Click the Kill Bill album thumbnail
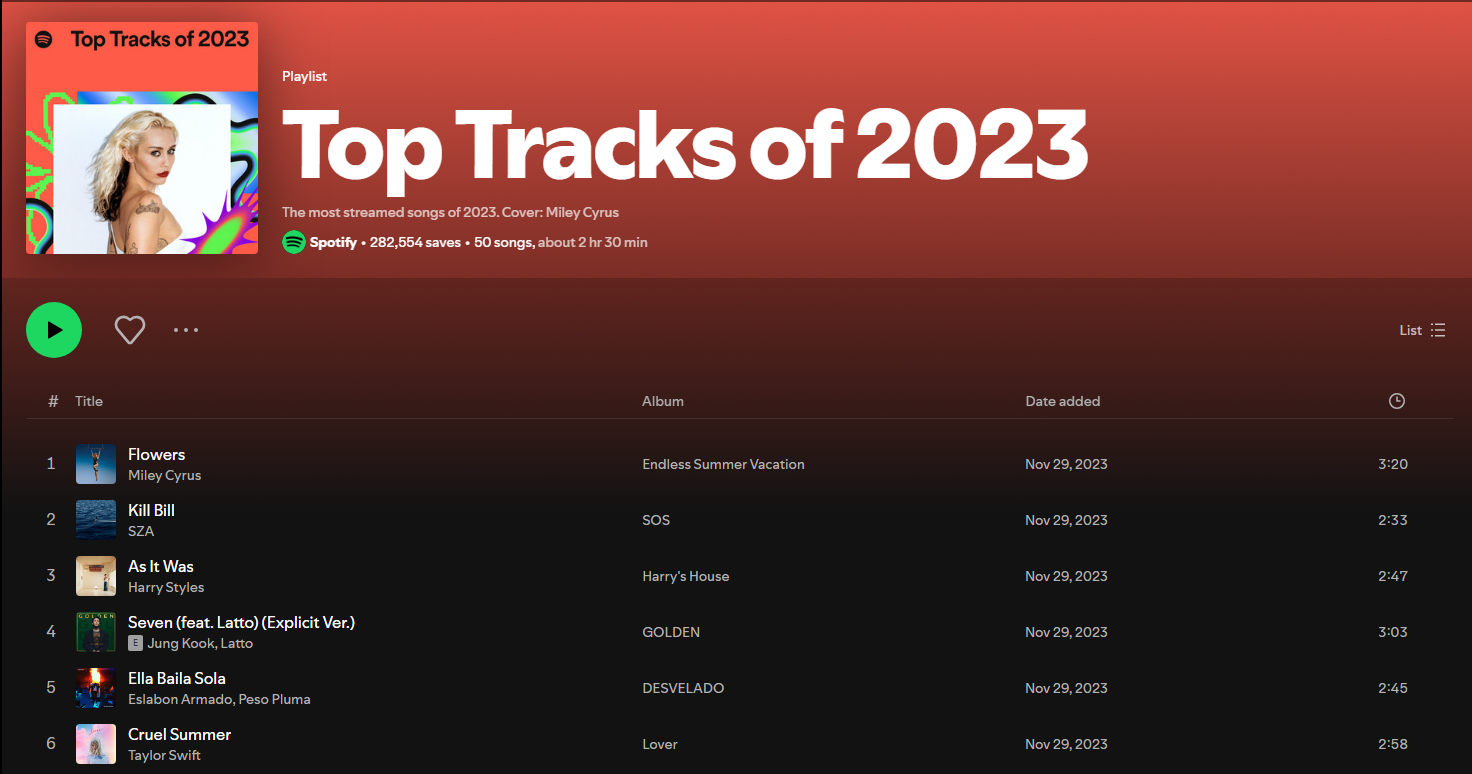 (x=96, y=520)
